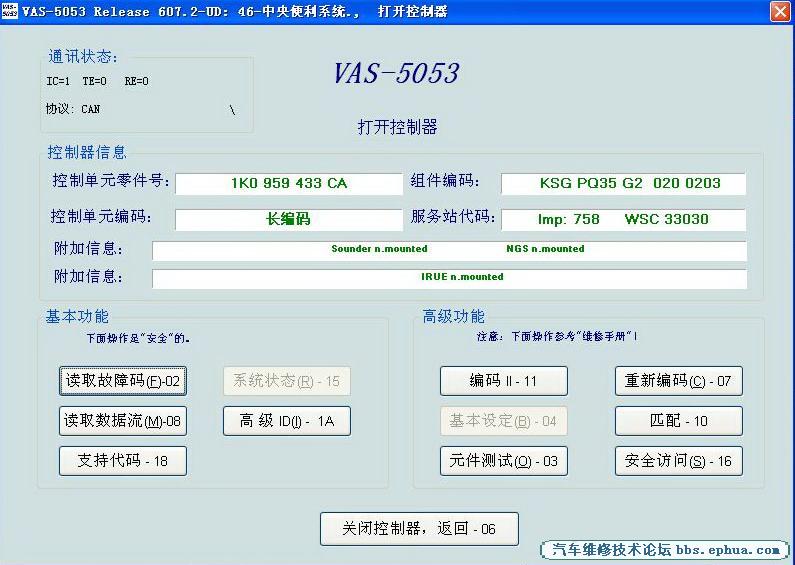This screenshot has width=795, height=565.
Task: Click the 'IC=1' status value
Action: [58, 81]
